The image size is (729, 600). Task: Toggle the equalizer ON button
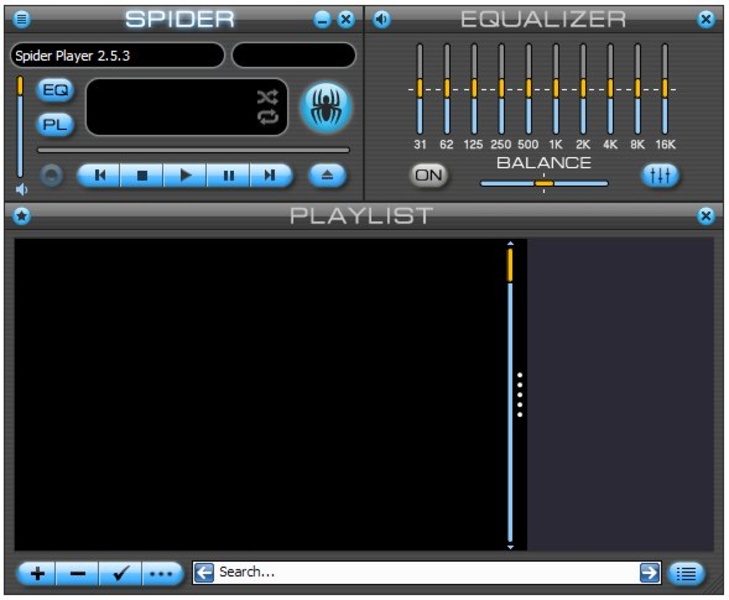pos(429,175)
